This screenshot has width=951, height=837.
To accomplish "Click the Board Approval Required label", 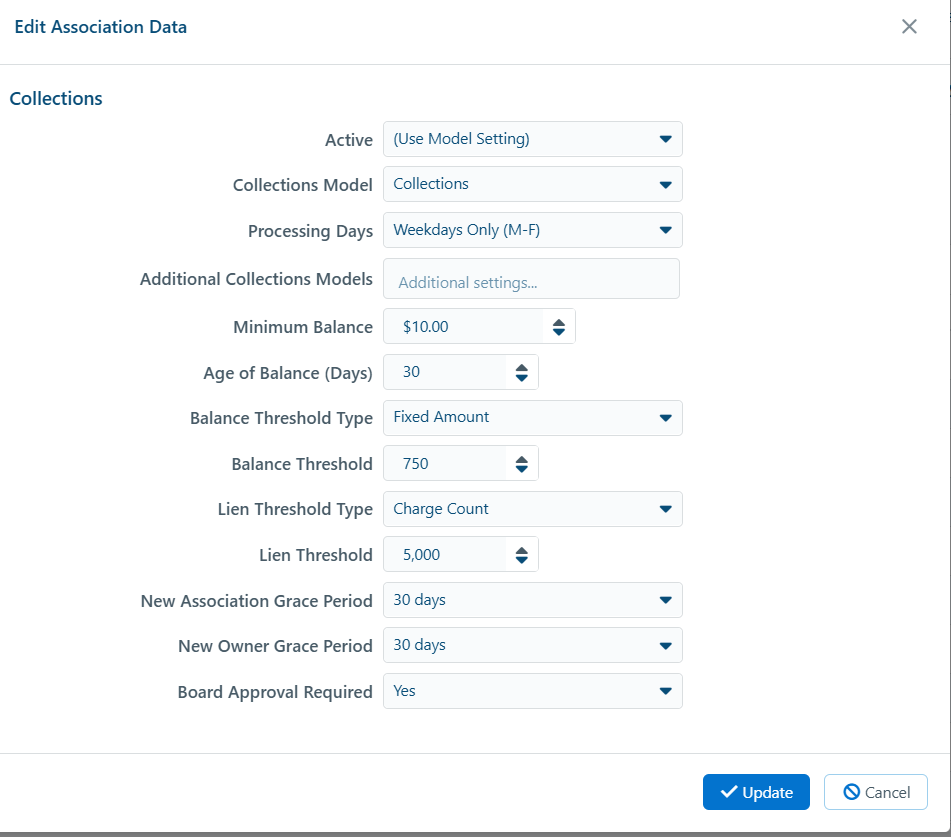I will (275, 692).
